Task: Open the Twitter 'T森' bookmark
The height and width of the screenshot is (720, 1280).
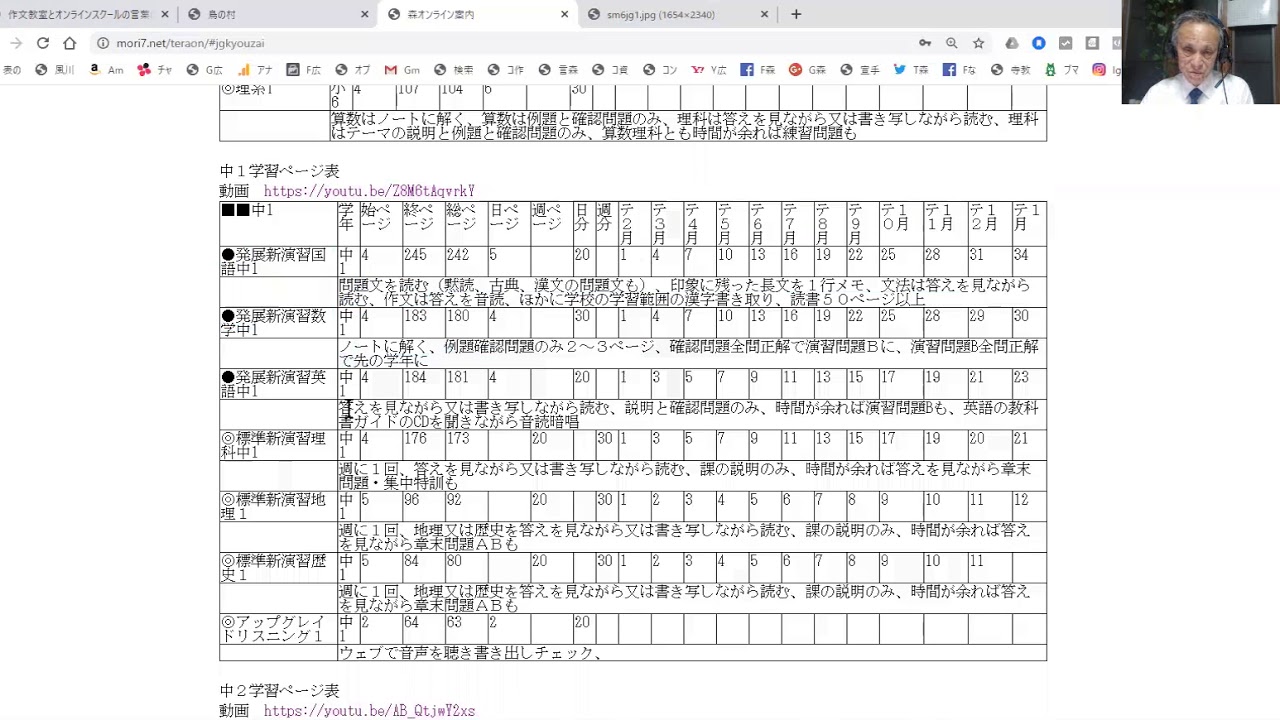Action: pyautogui.click(x=911, y=70)
